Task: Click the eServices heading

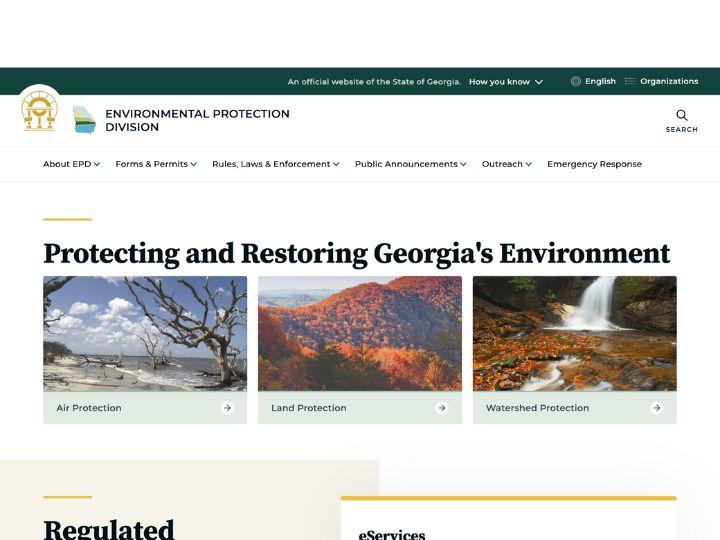Action: [392, 535]
